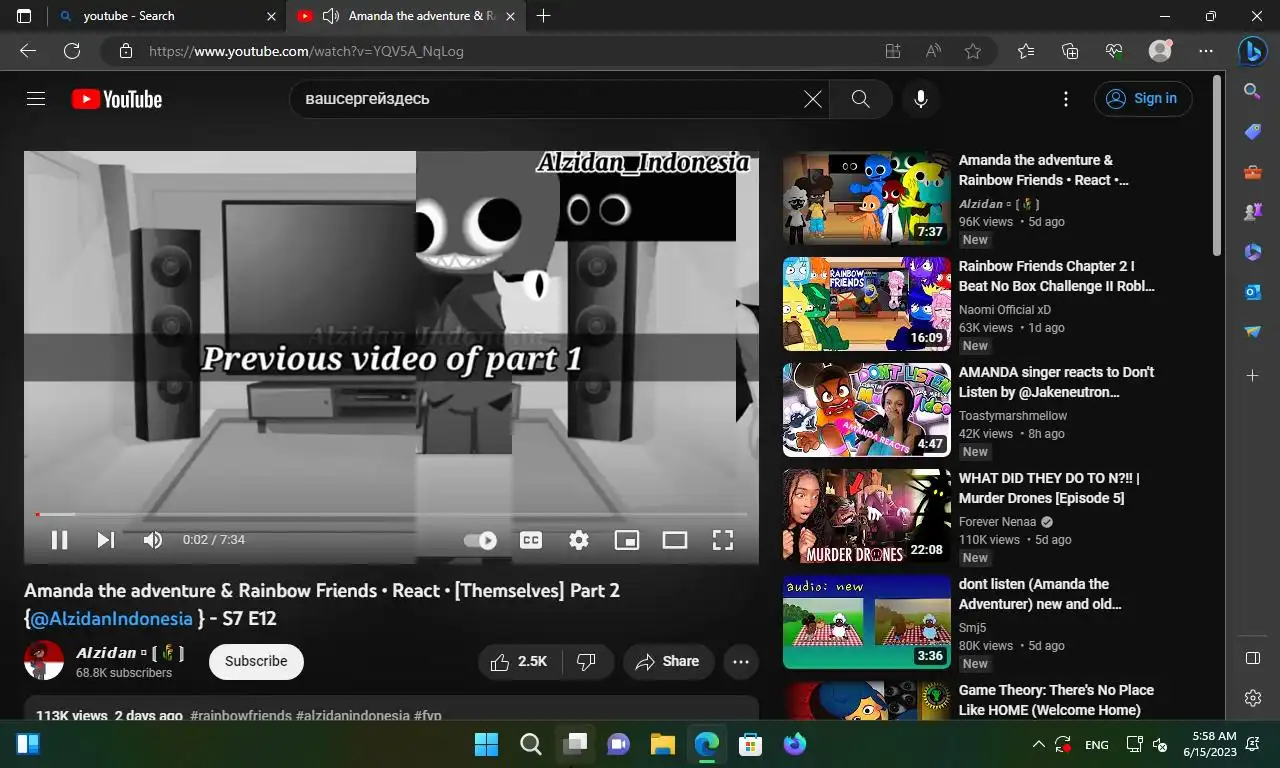Like the video with 2.5K likes

[519, 661]
